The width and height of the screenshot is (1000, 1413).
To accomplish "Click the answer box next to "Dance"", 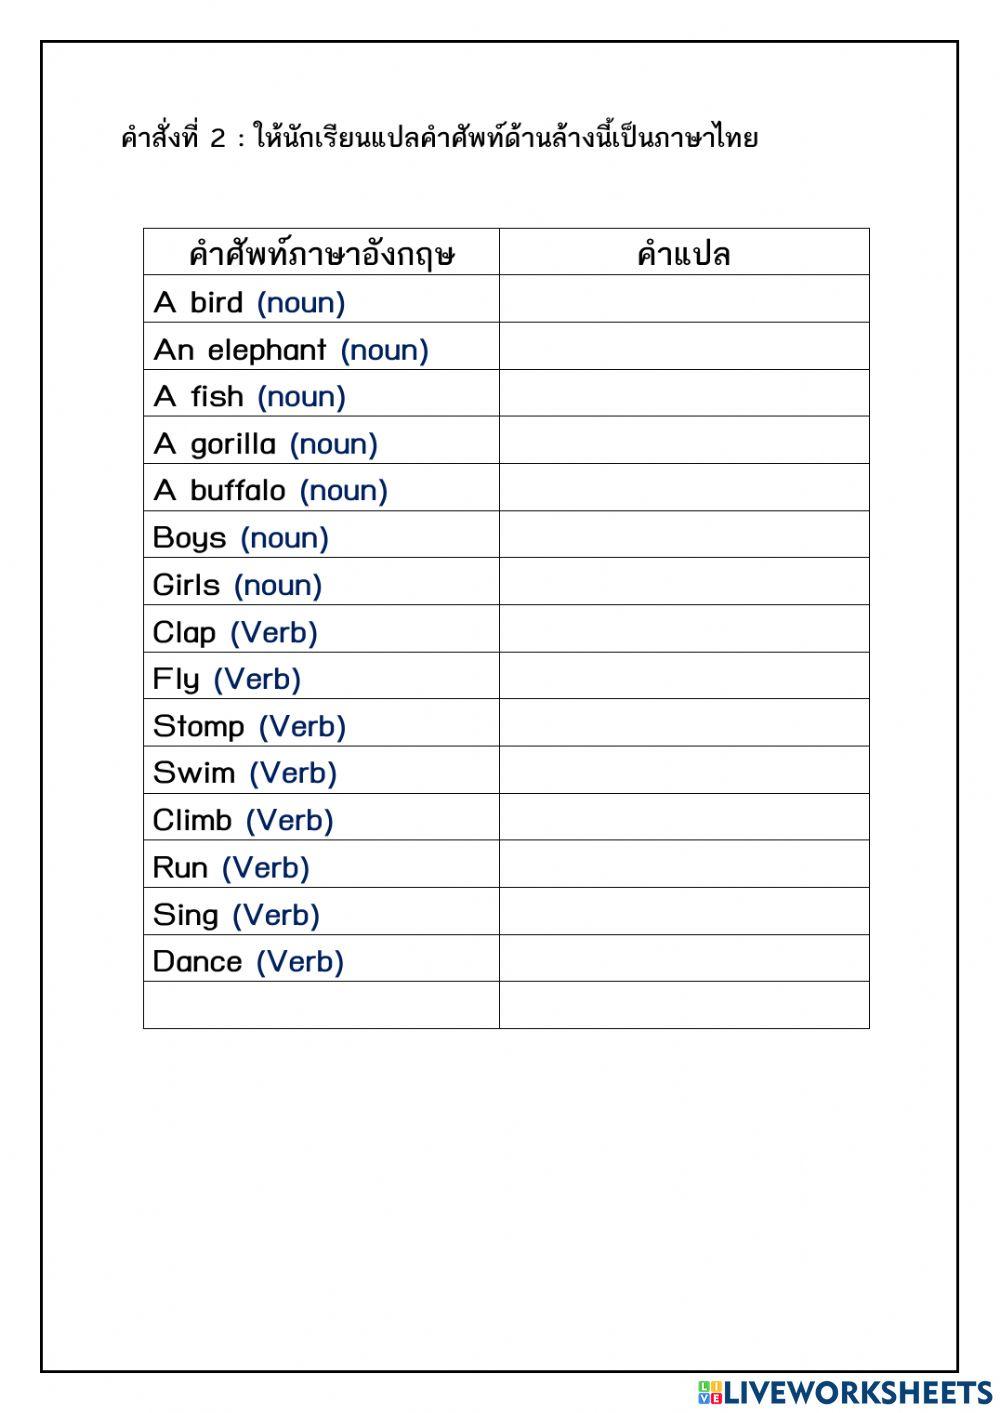I will [x=684, y=958].
